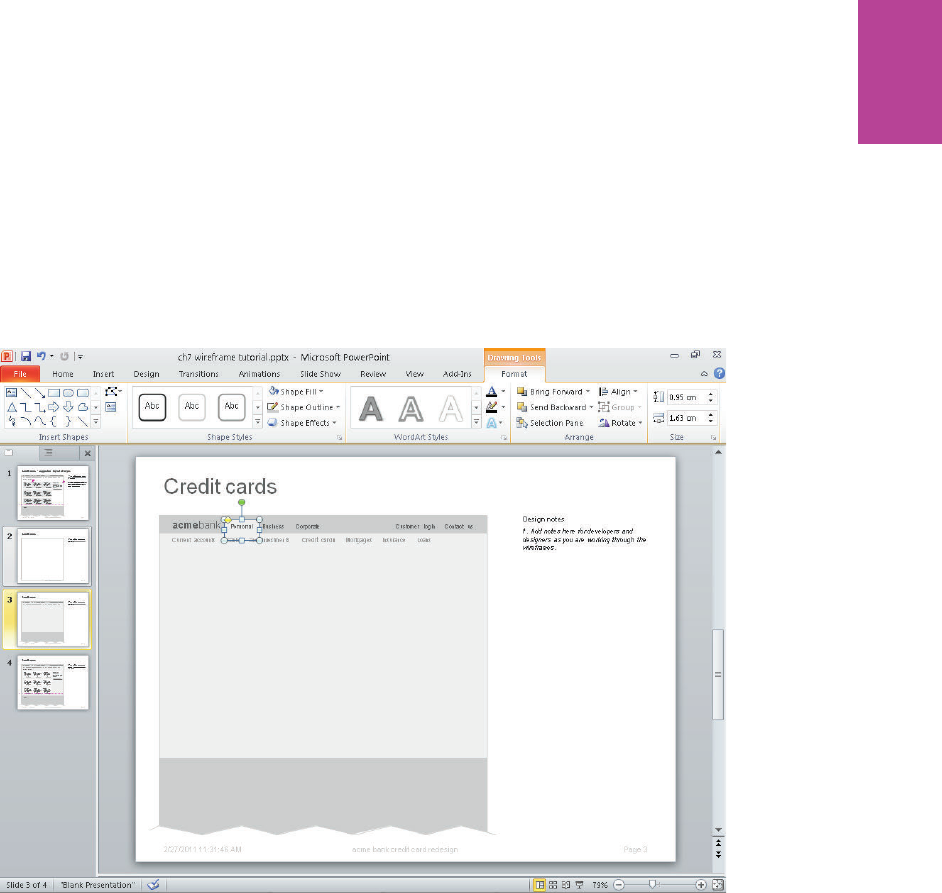
Task: Switch to the Insert tab
Action: (x=103, y=374)
